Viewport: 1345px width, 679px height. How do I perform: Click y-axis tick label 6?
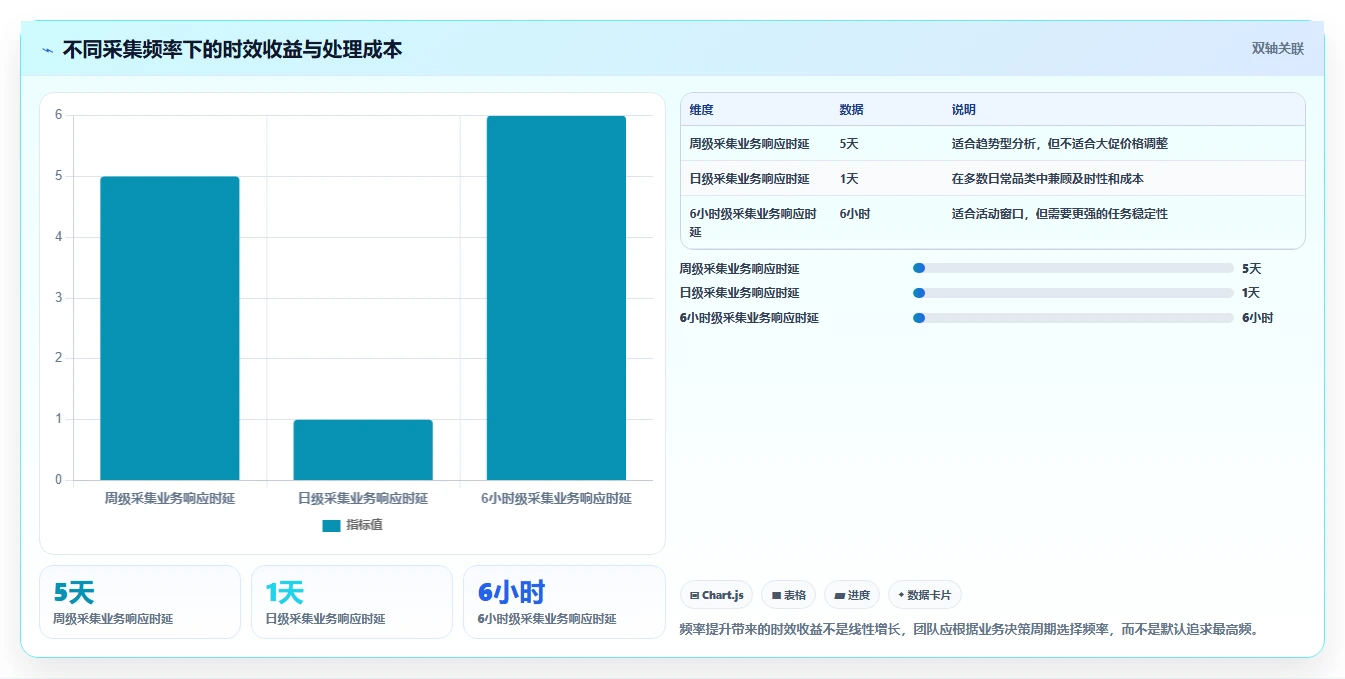[58, 115]
